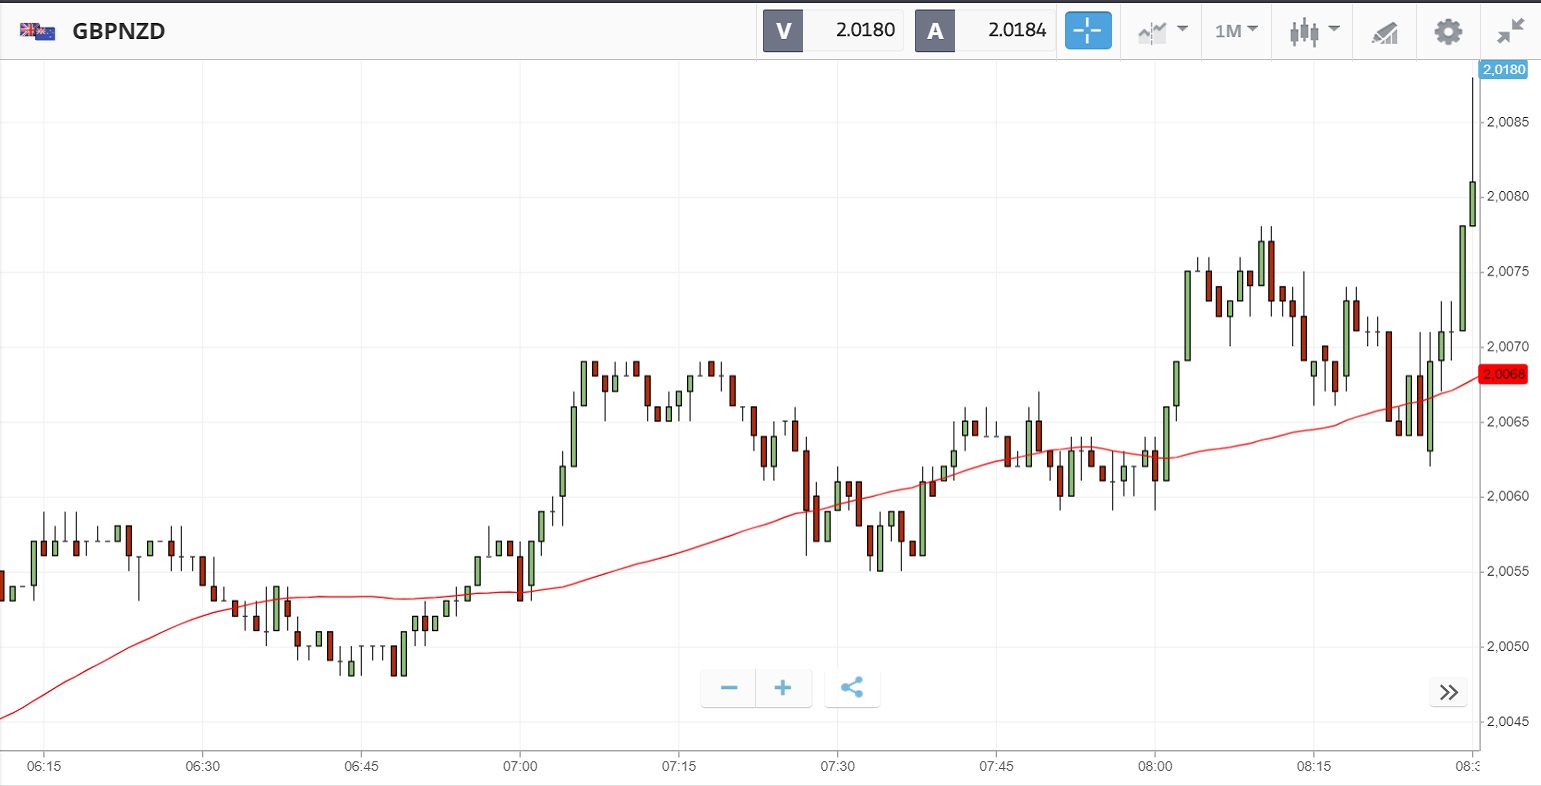
Task: Click the V sell price 2.0180 button
Action: tap(833, 31)
